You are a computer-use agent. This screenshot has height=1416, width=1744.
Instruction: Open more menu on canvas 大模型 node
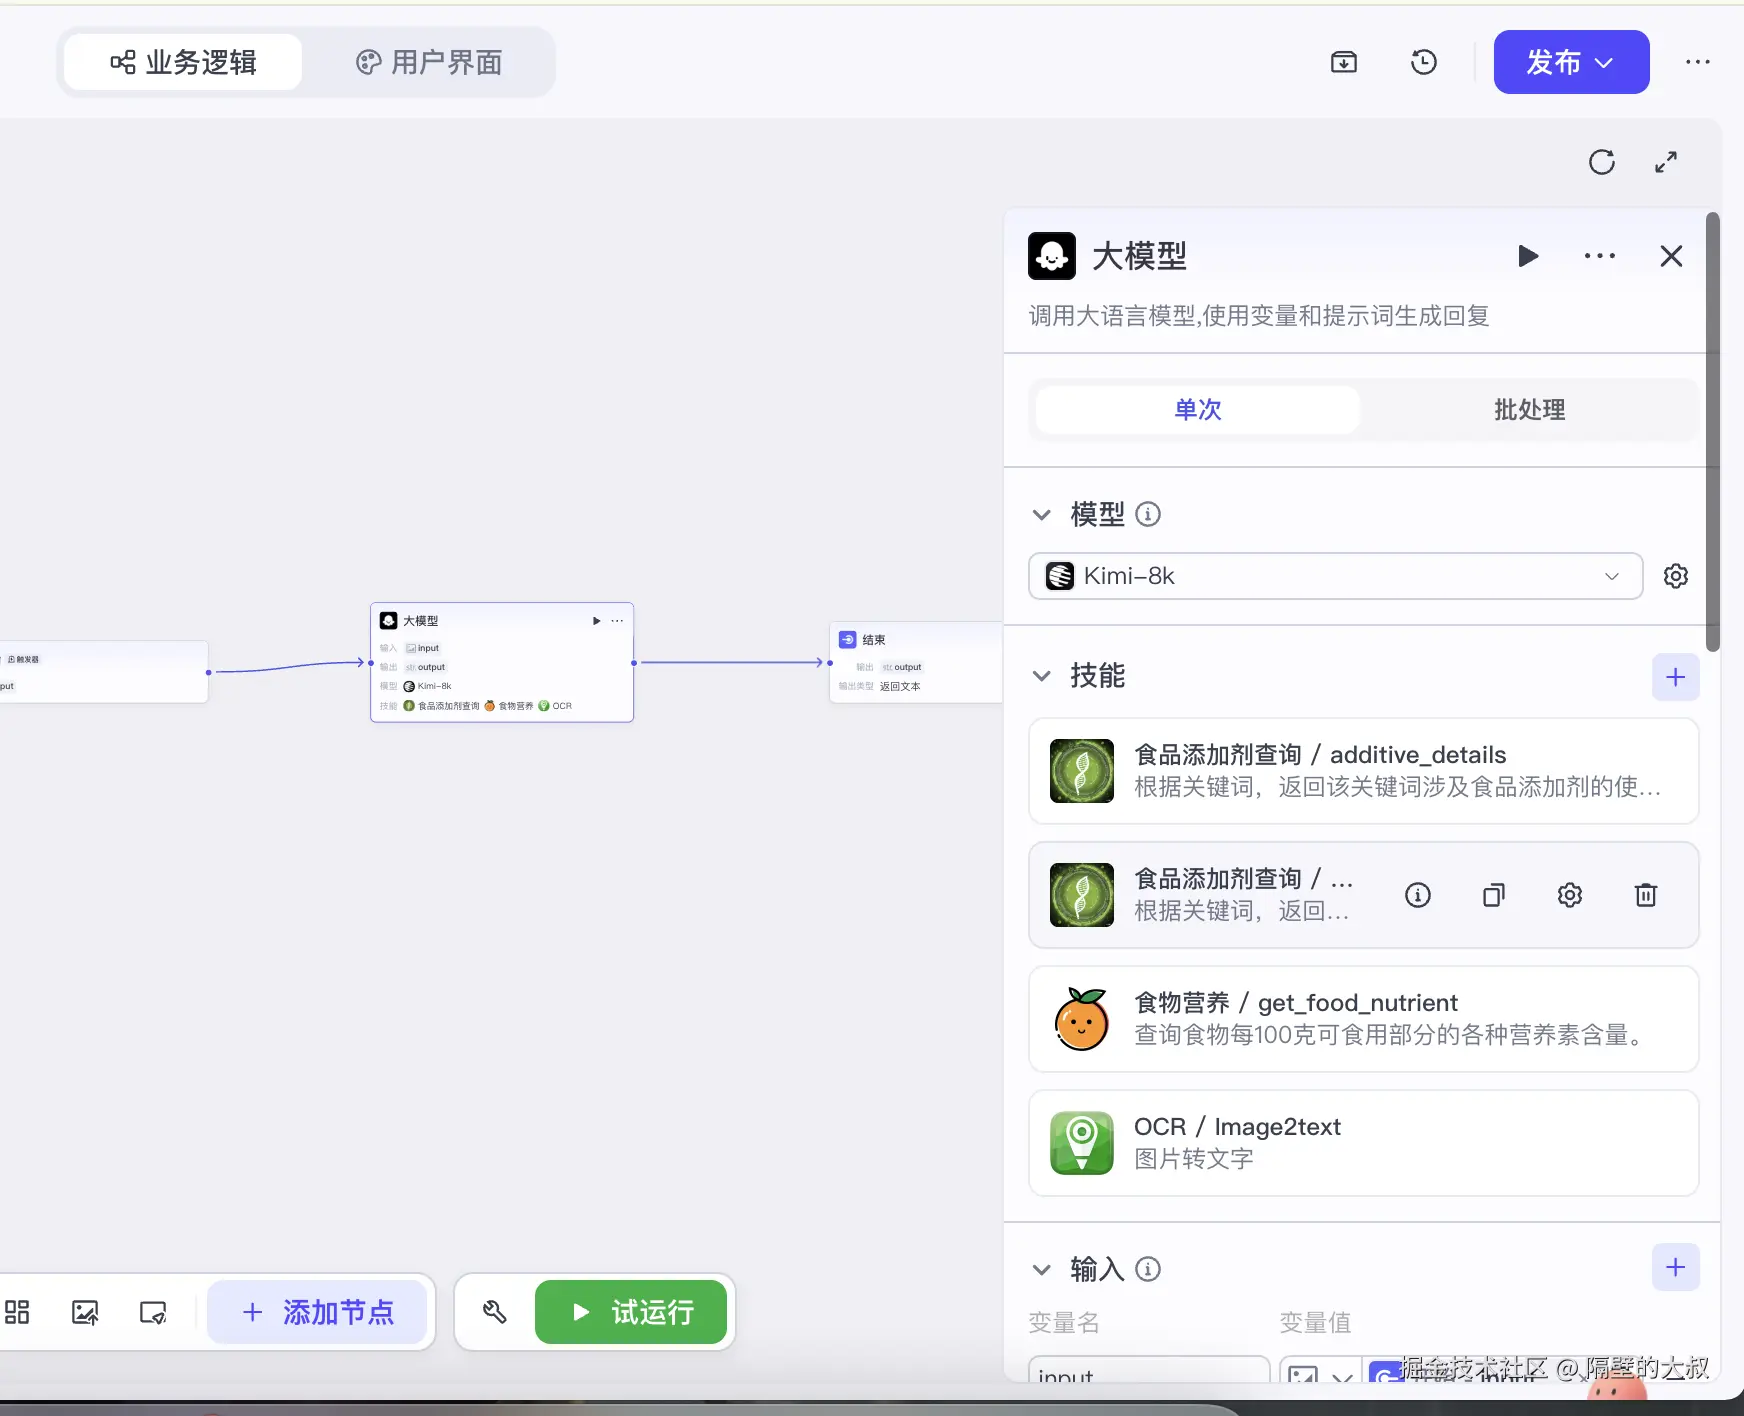[617, 621]
